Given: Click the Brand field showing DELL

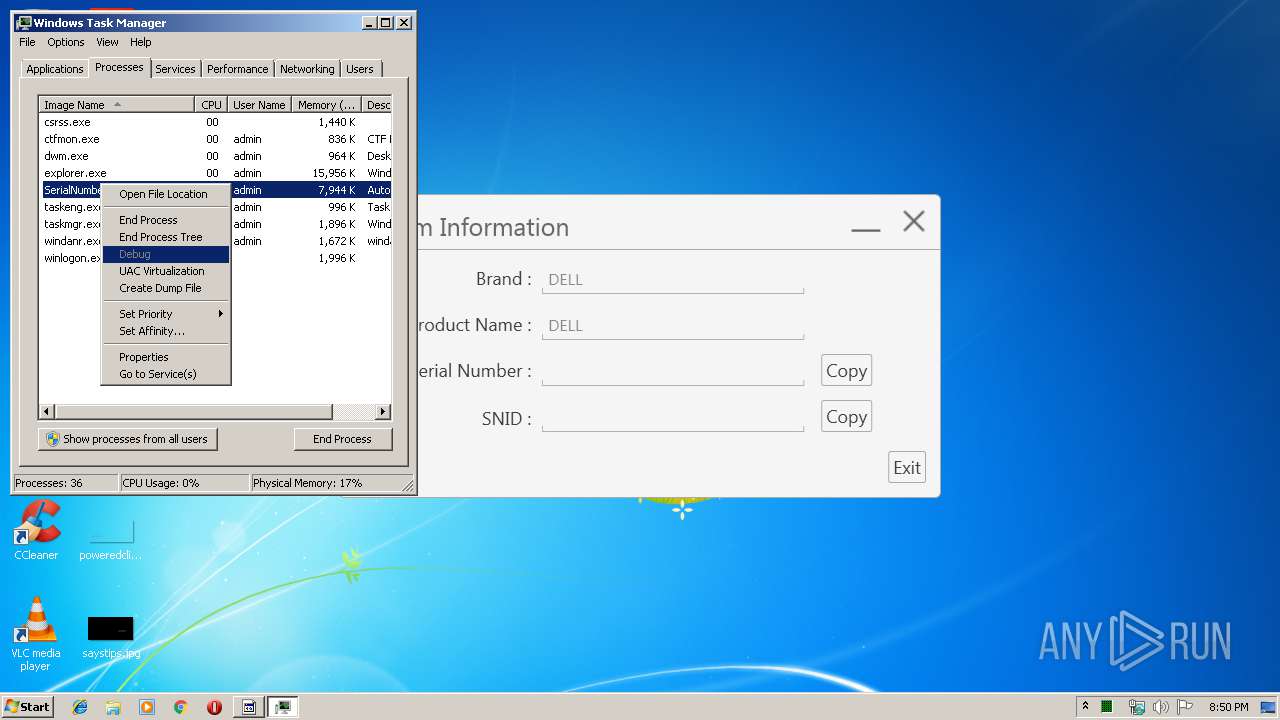Looking at the screenshot, I should click(x=673, y=280).
